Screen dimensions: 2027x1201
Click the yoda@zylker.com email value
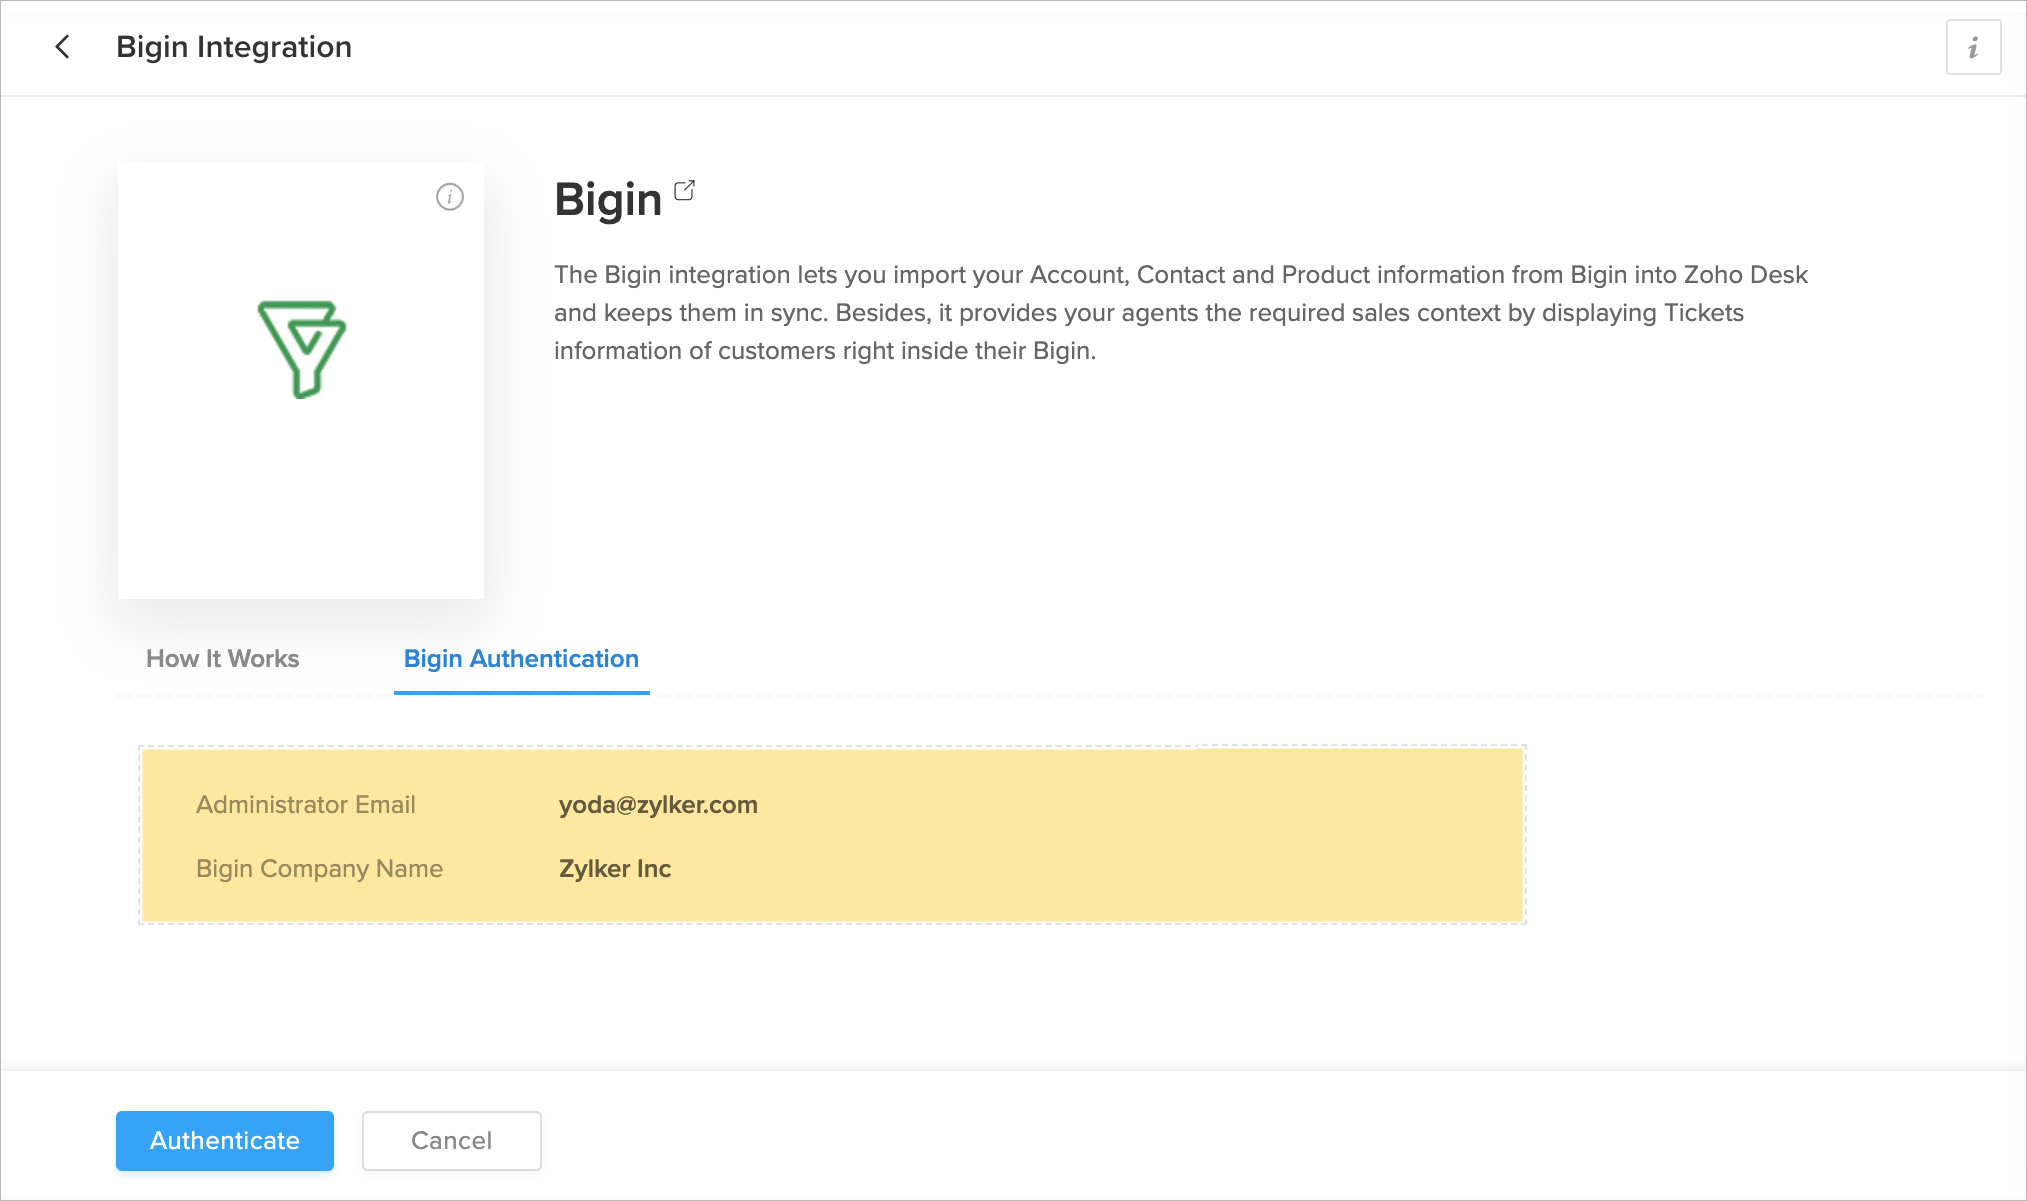658,805
